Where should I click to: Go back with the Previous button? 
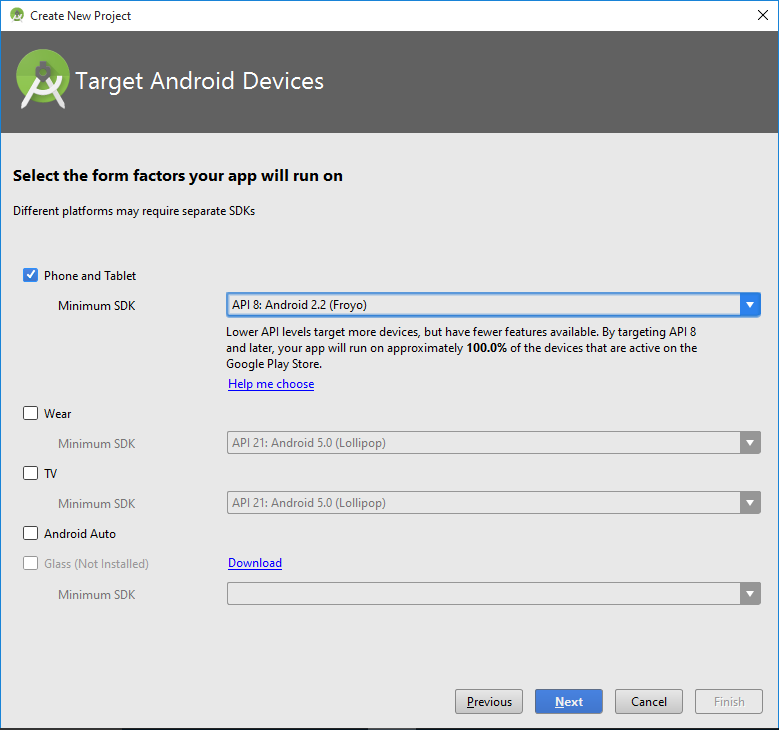(489, 701)
